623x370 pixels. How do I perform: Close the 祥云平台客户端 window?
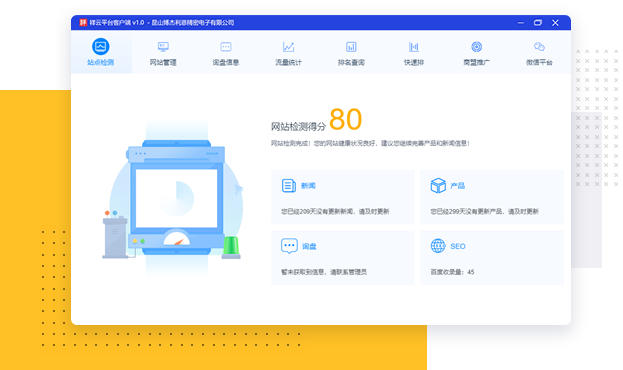pos(555,23)
